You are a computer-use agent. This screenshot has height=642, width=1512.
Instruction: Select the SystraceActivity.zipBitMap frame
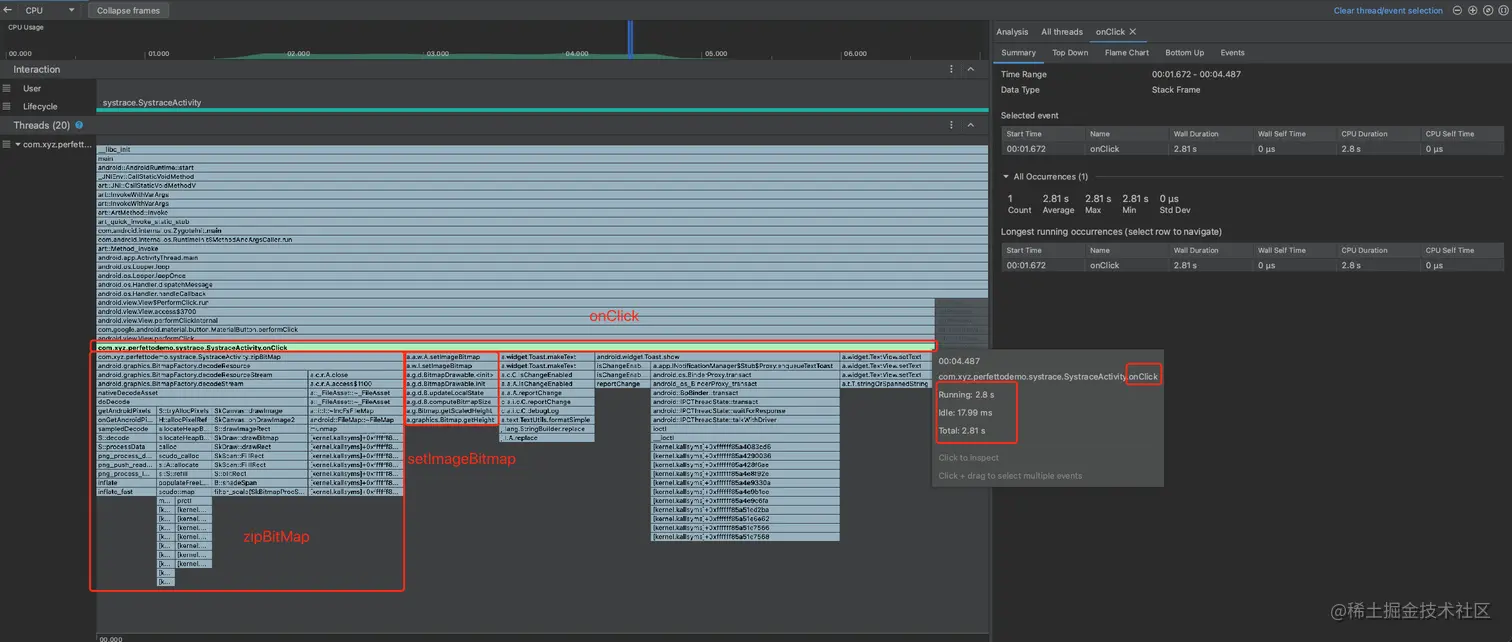[250, 357]
